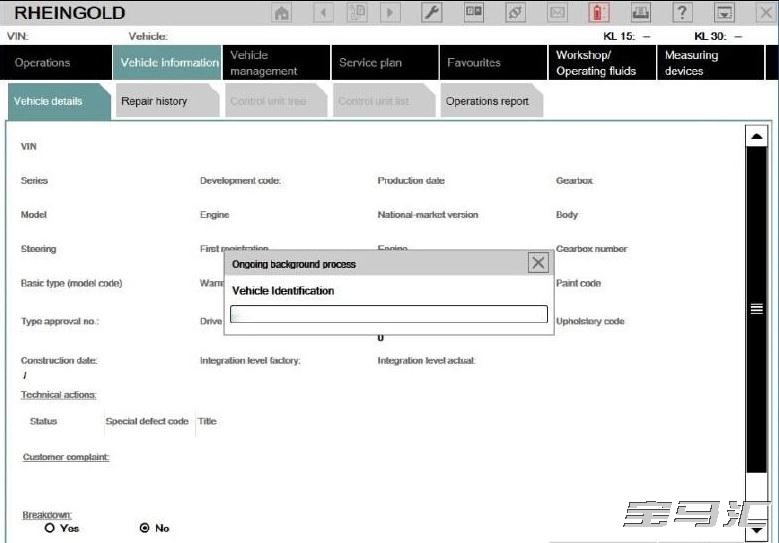The height and width of the screenshot is (543, 779).
Task: Click the Vehicle Identification heading
Action: pyautogui.click(x=283, y=291)
